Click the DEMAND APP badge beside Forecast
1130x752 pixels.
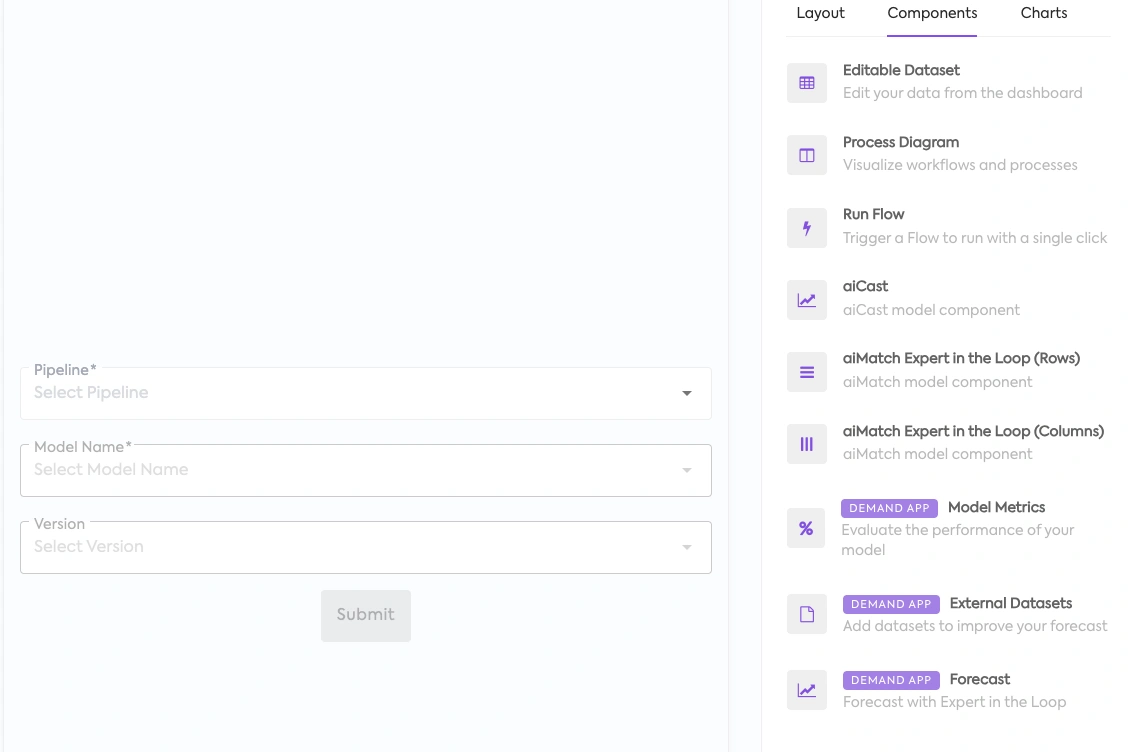point(891,681)
